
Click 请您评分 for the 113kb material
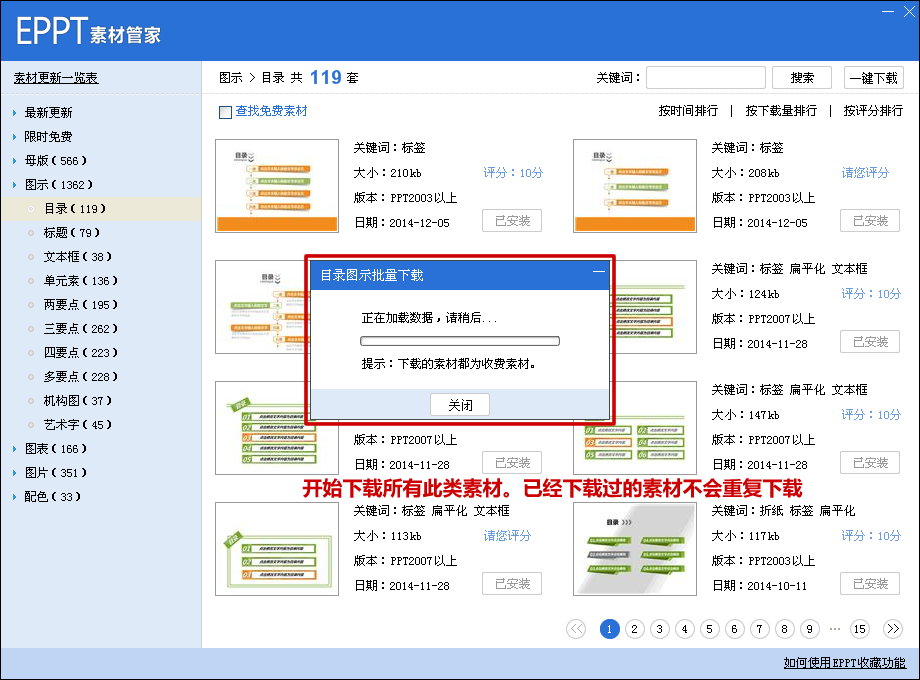[x=507, y=536]
